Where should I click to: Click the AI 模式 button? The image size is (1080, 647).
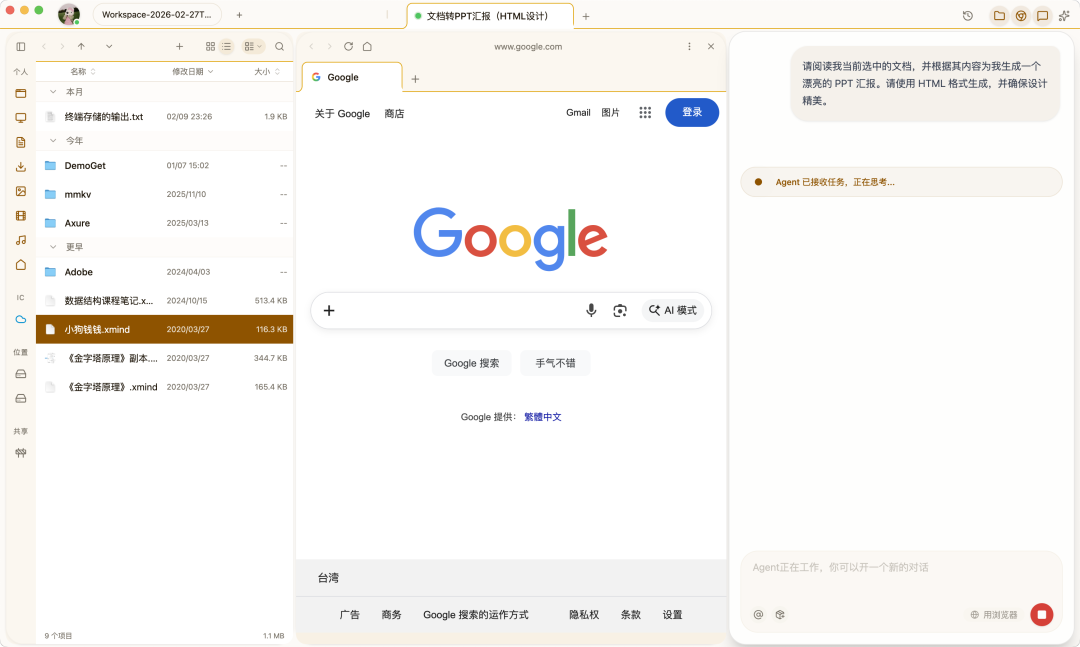coord(673,311)
